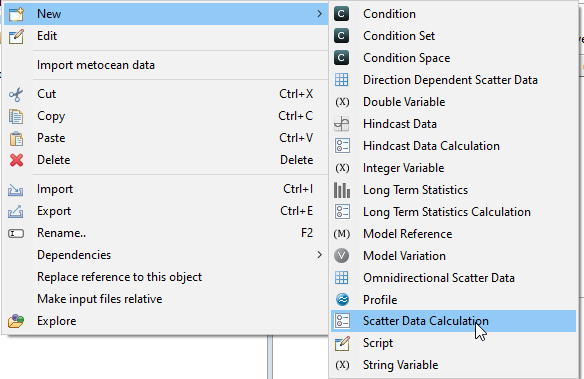The height and width of the screenshot is (379, 584).
Task: Click the Model Variation V icon
Action: 342,256
